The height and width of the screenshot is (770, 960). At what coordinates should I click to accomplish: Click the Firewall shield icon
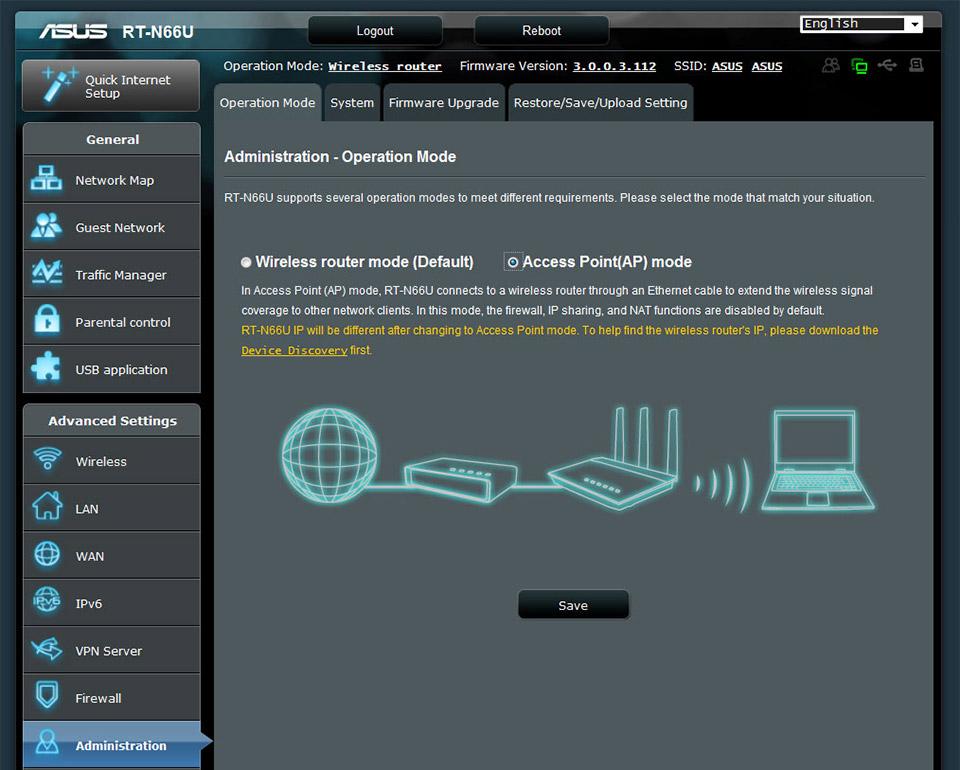pos(47,695)
